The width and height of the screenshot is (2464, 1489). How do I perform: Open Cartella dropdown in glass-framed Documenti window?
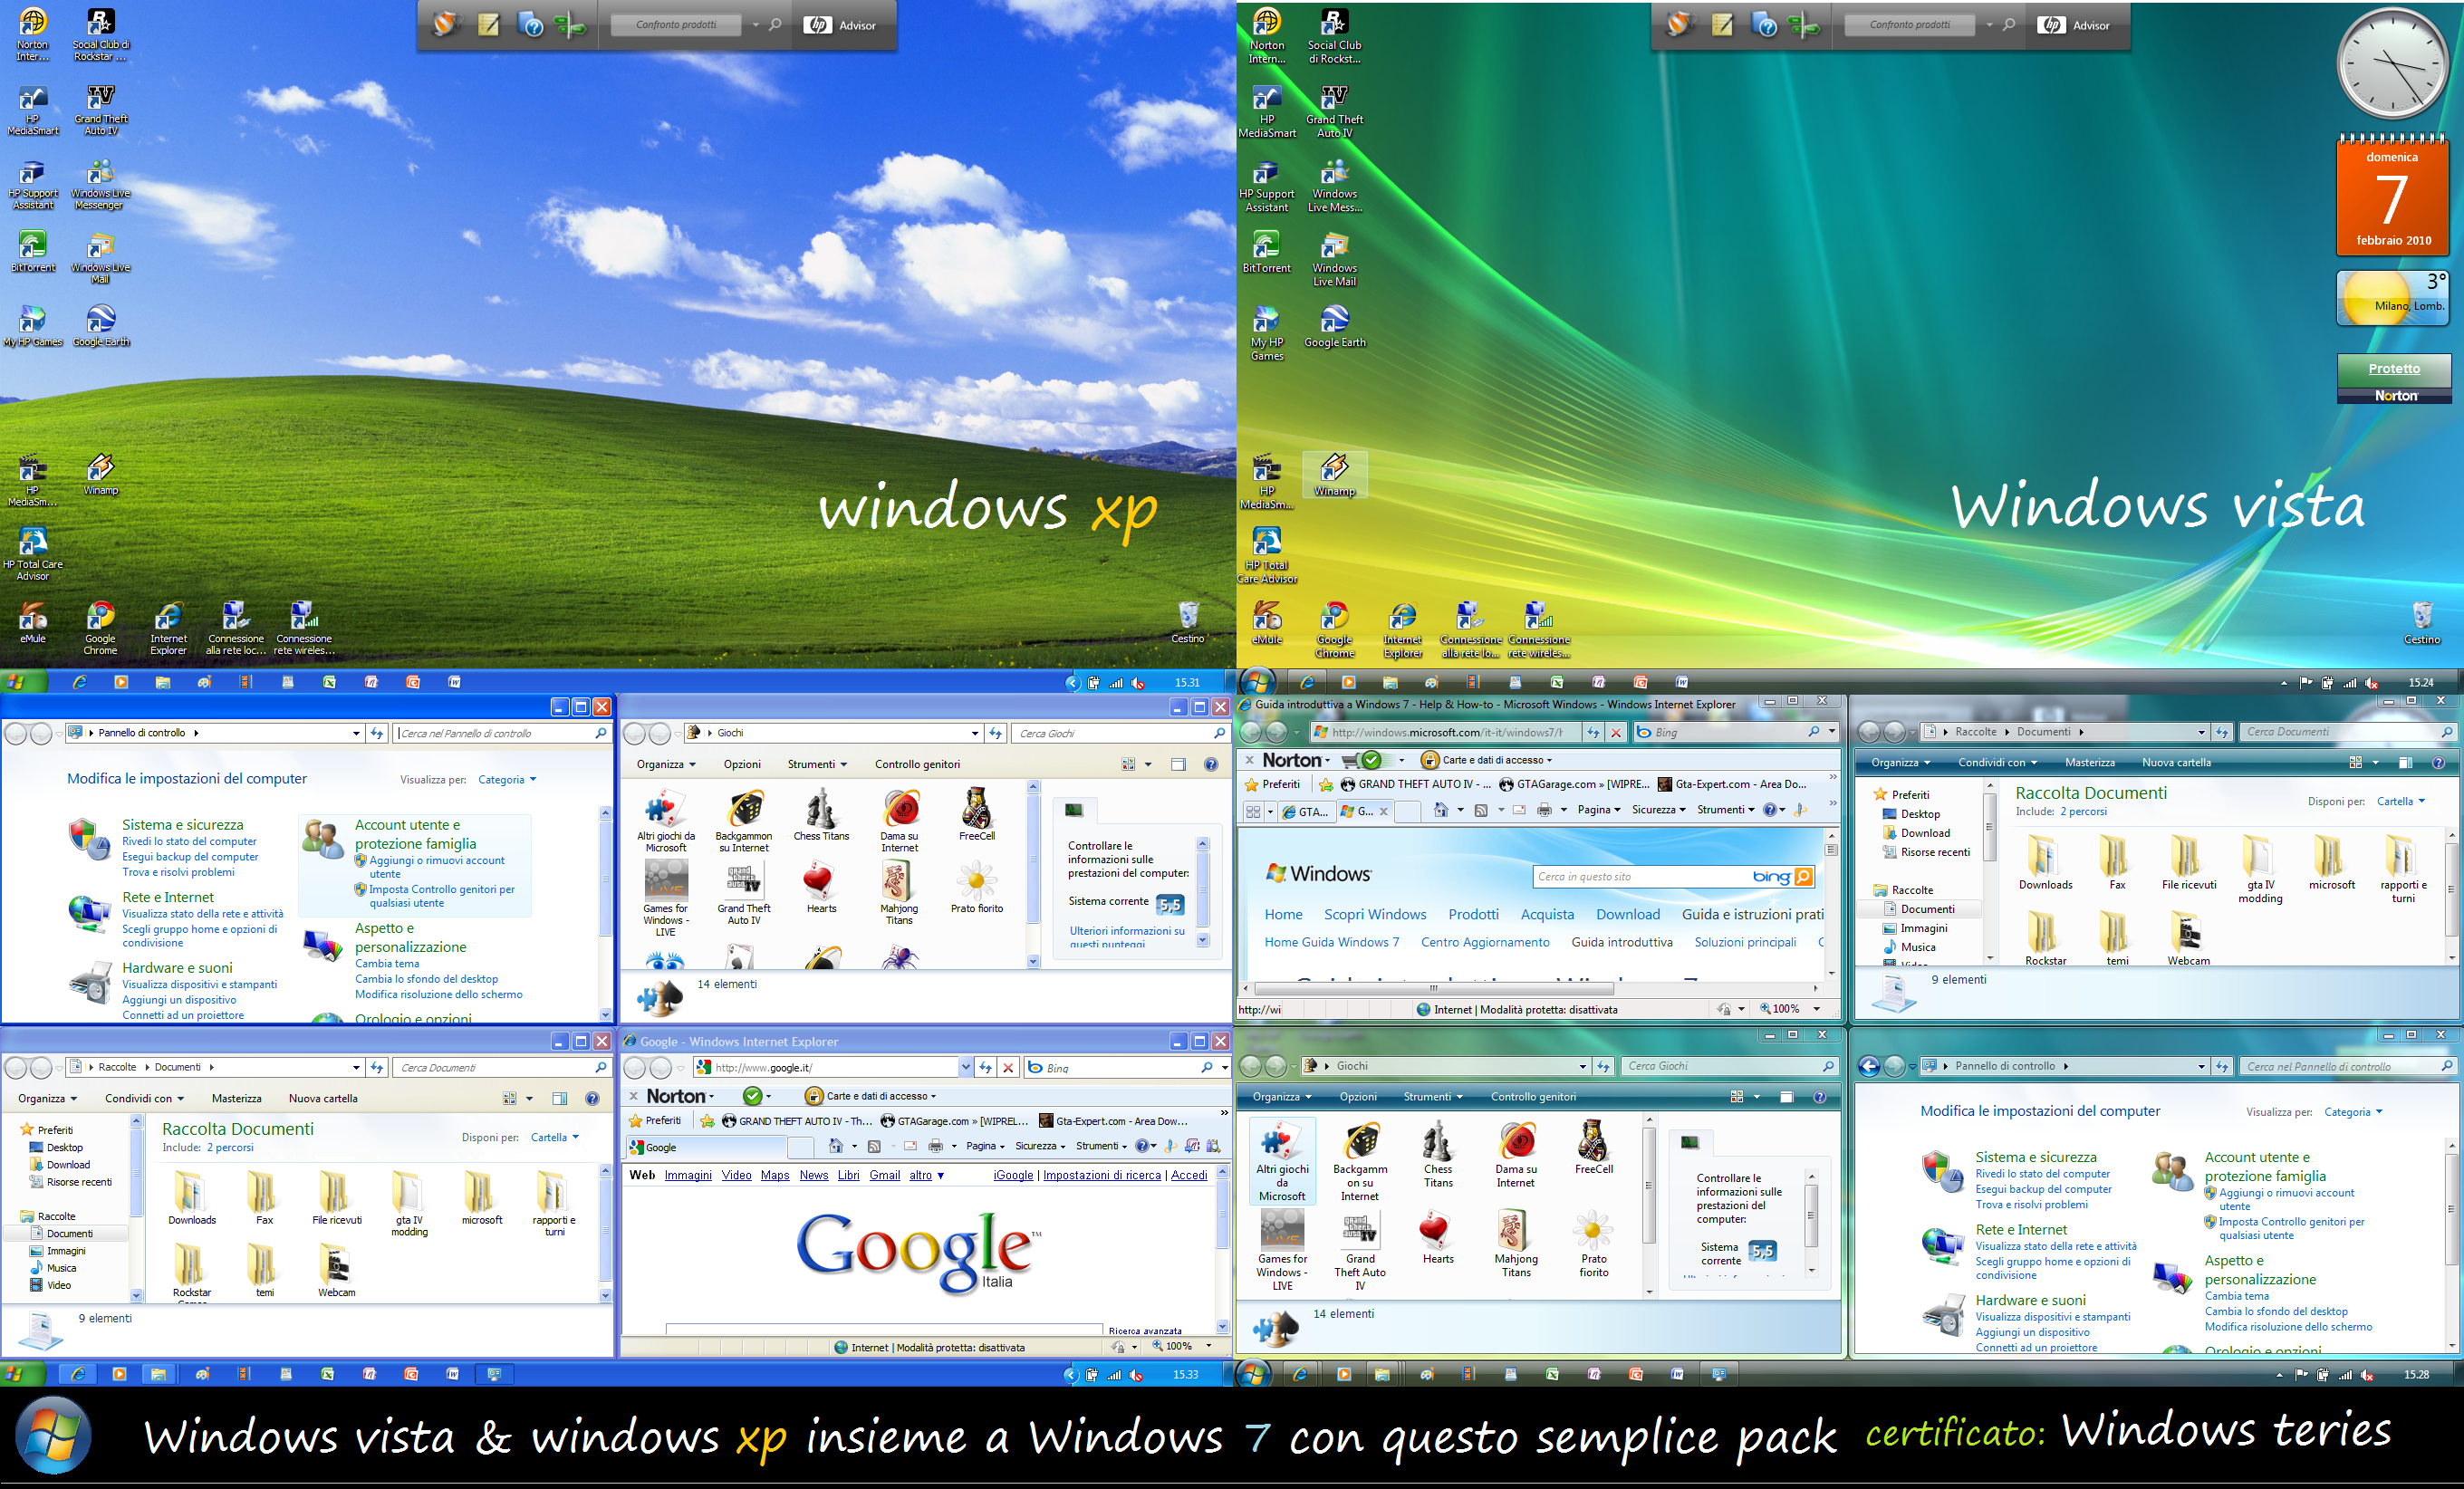coord(2400,801)
